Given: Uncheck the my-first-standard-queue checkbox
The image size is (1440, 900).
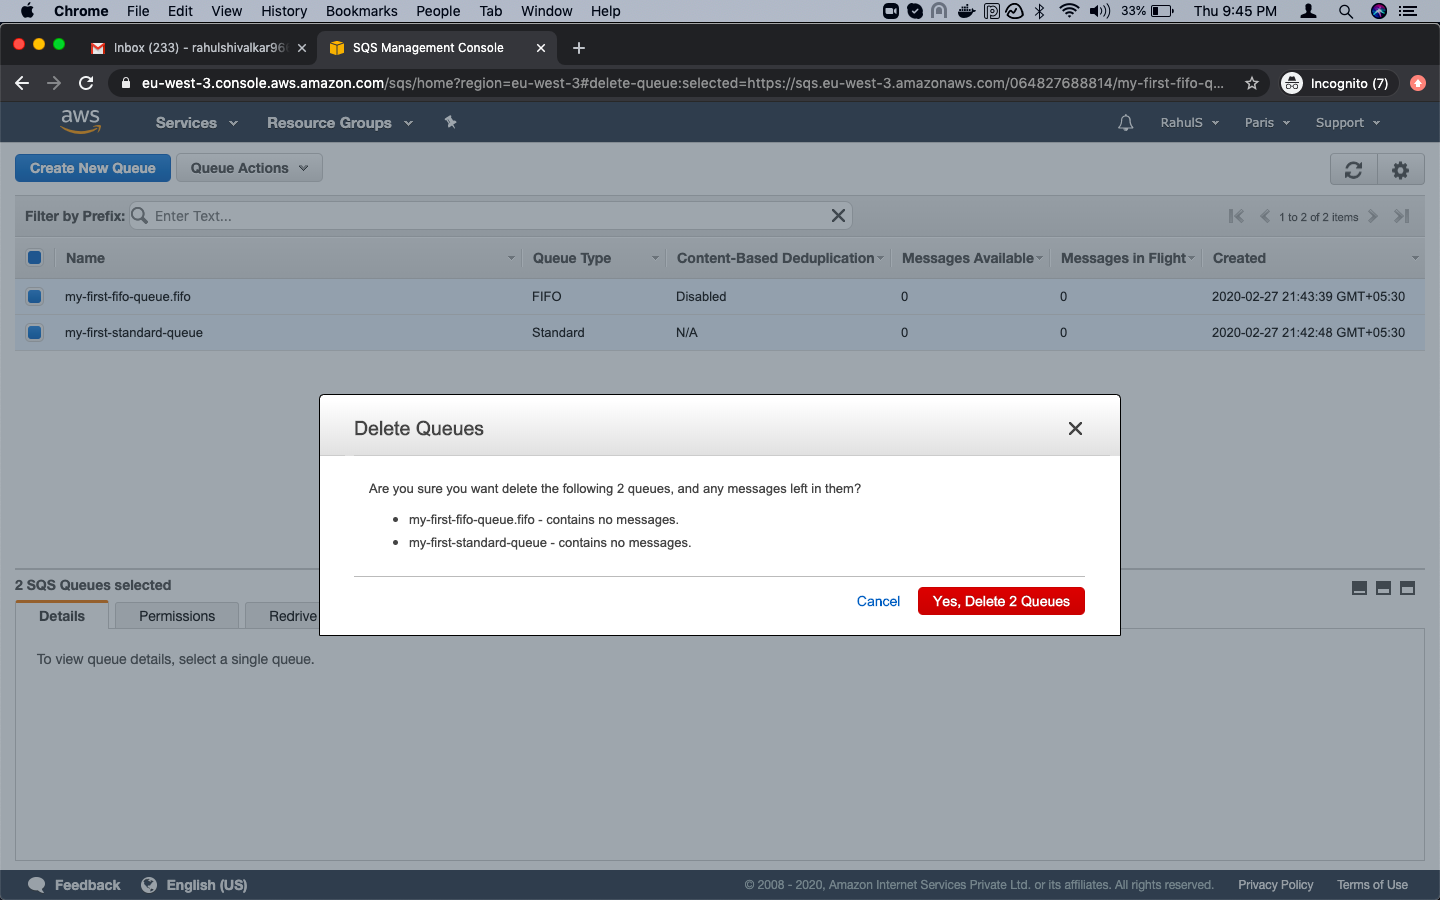Looking at the screenshot, I should pos(35,333).
